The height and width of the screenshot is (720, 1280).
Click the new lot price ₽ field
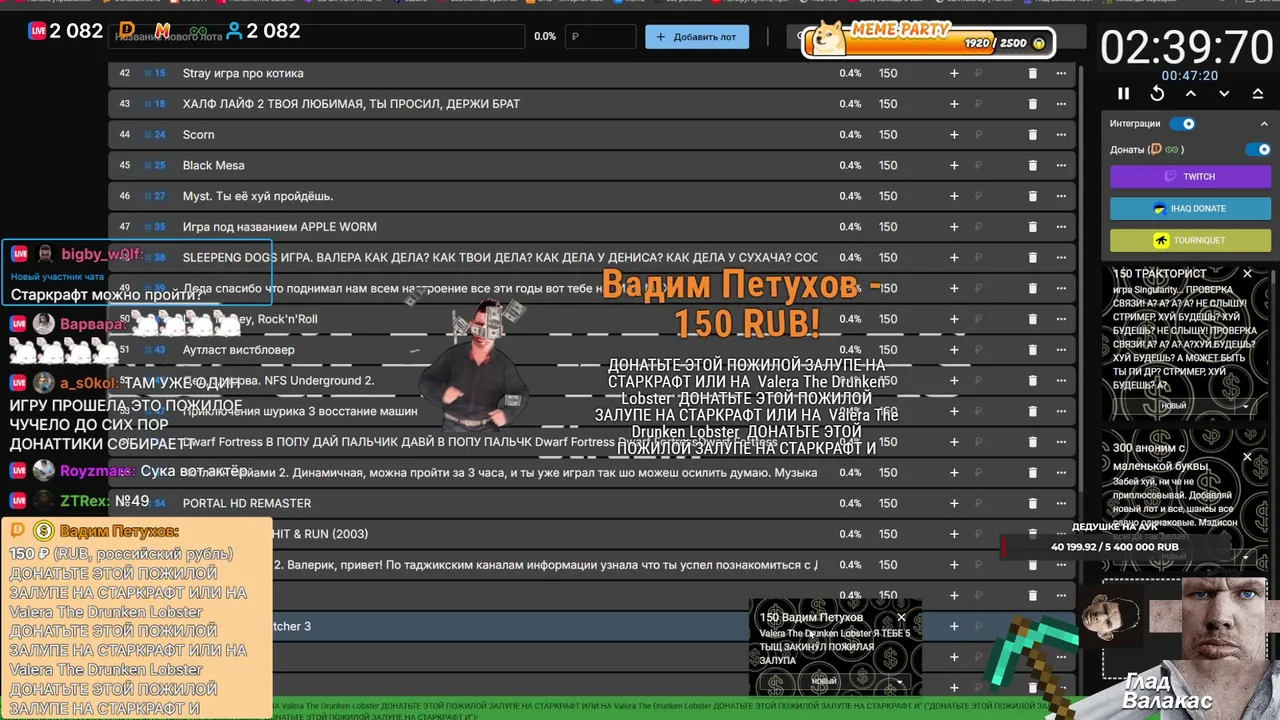pyautogui.click(x=600, y=37)
